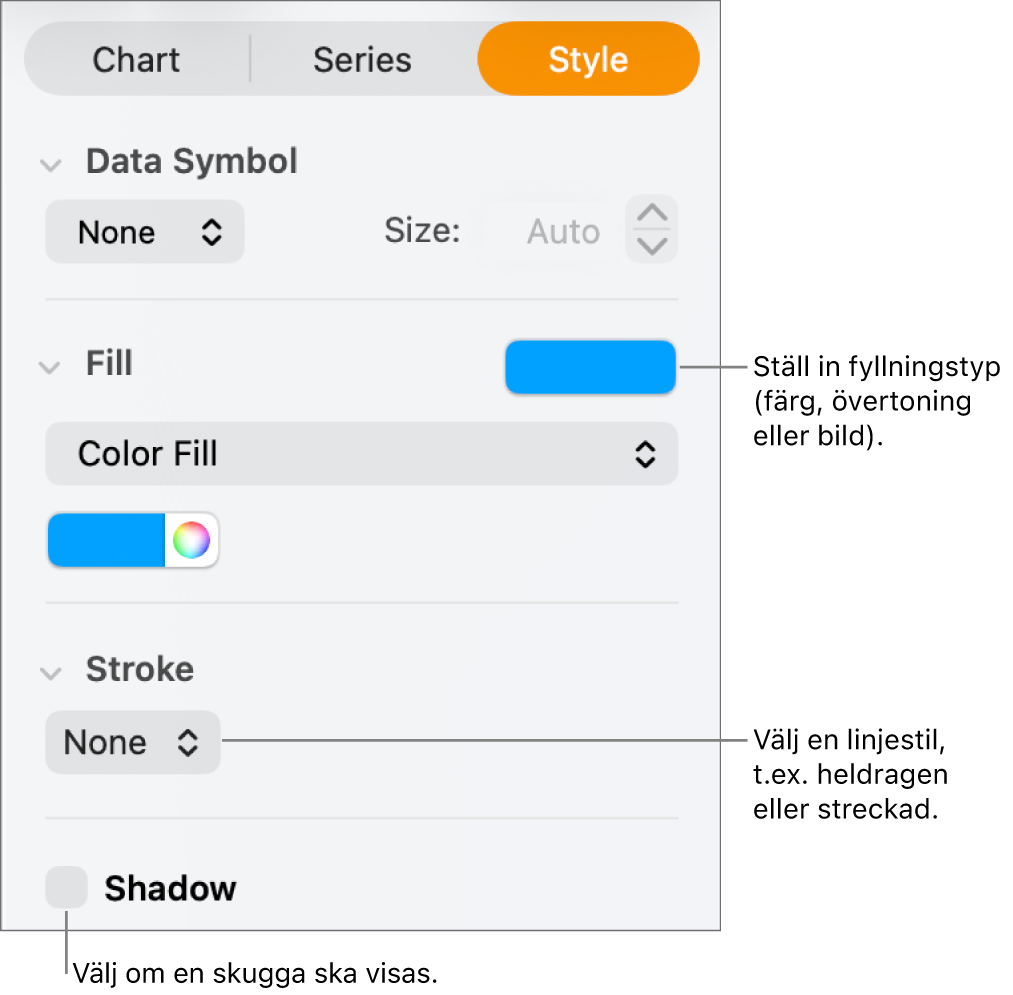Switch to the Series tab
Image resolution: width=1013 pixels, height=995 pixels.
coord(362,60)
